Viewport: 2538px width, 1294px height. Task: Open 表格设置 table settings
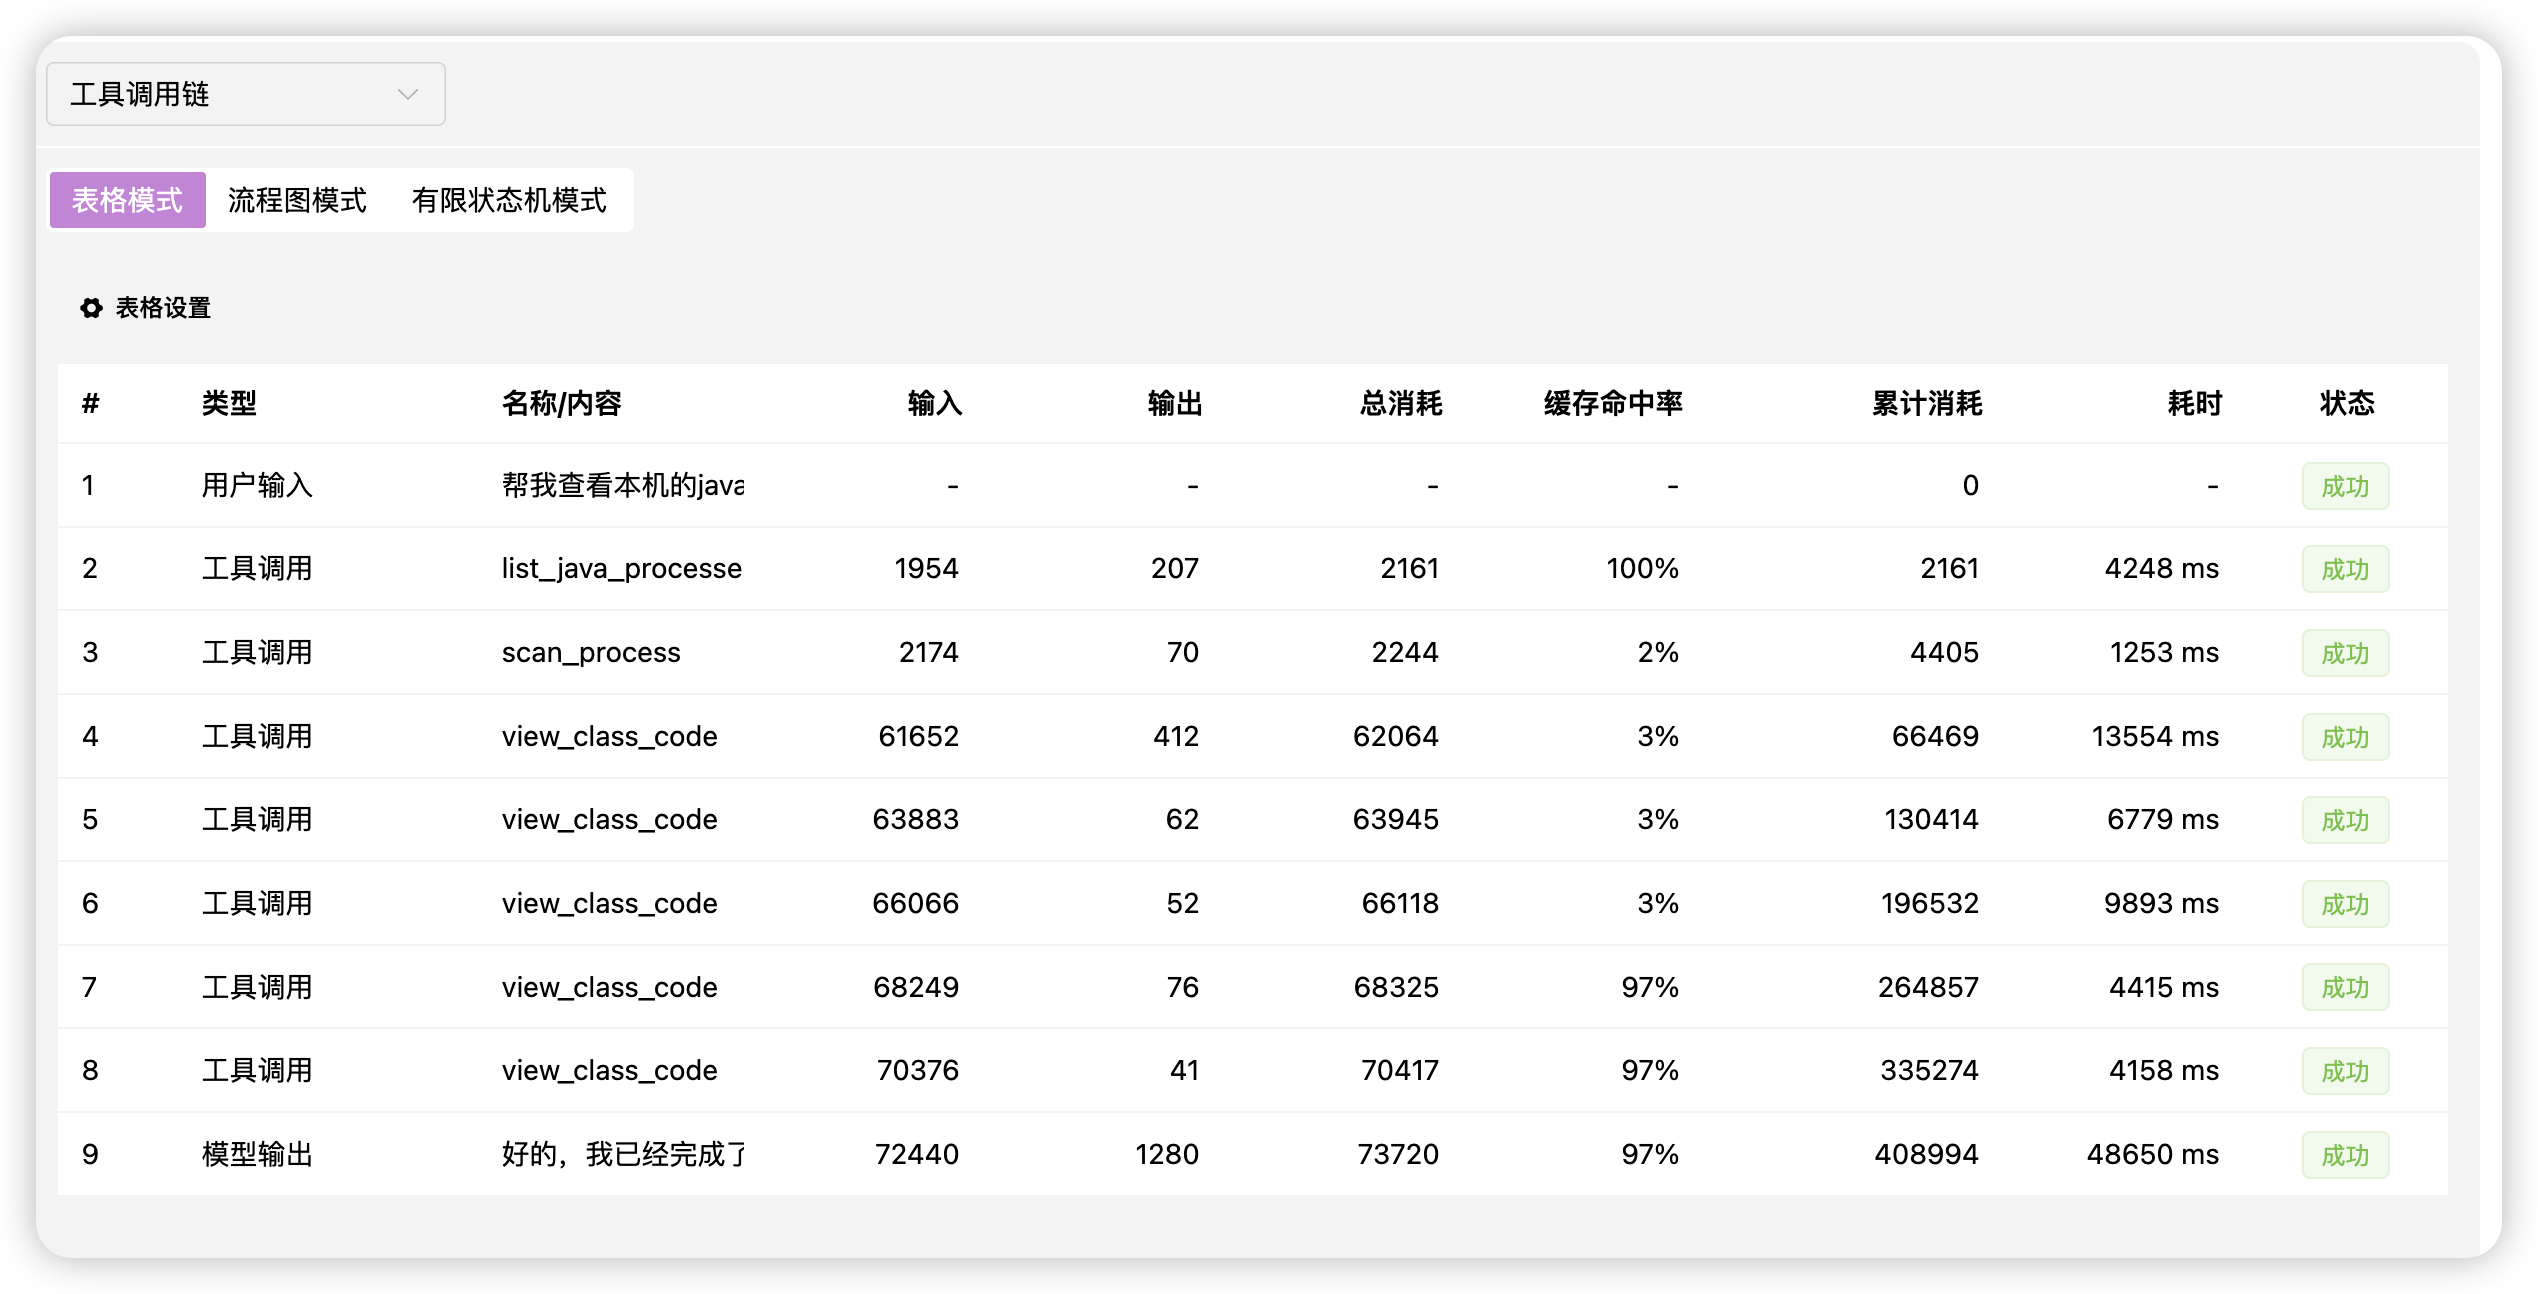point(163,308)
